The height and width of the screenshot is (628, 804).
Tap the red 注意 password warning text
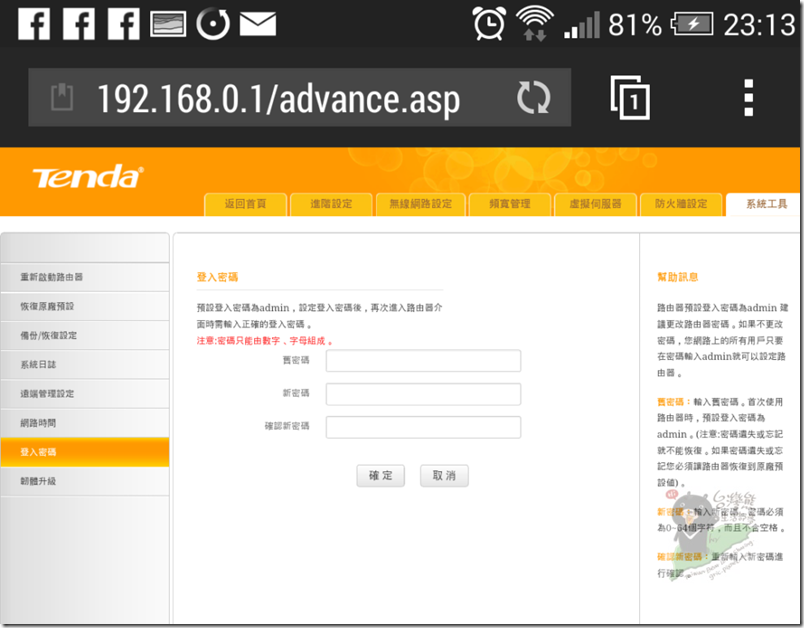point(265,341)
